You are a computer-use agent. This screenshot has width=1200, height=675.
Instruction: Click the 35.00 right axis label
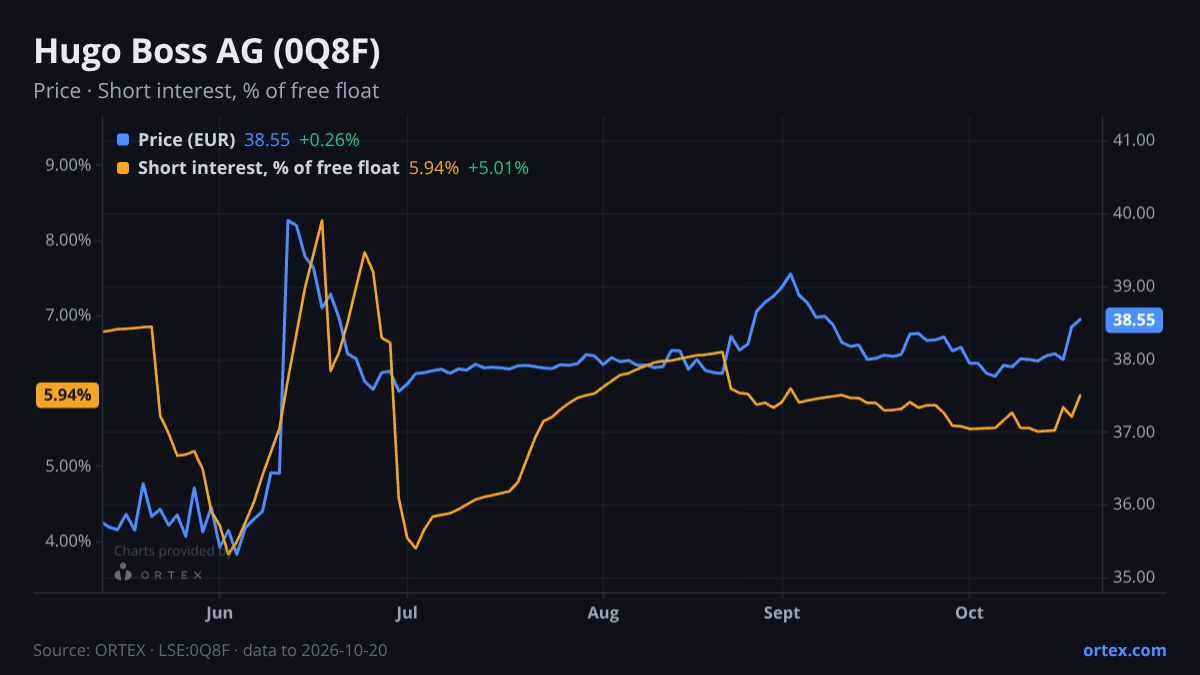[x=1133, y=577]
